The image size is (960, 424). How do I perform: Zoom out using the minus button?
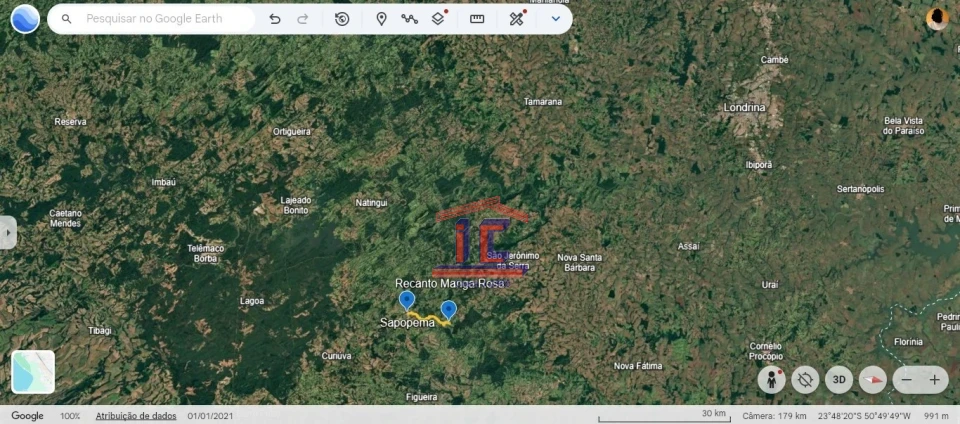click(907, 380)
